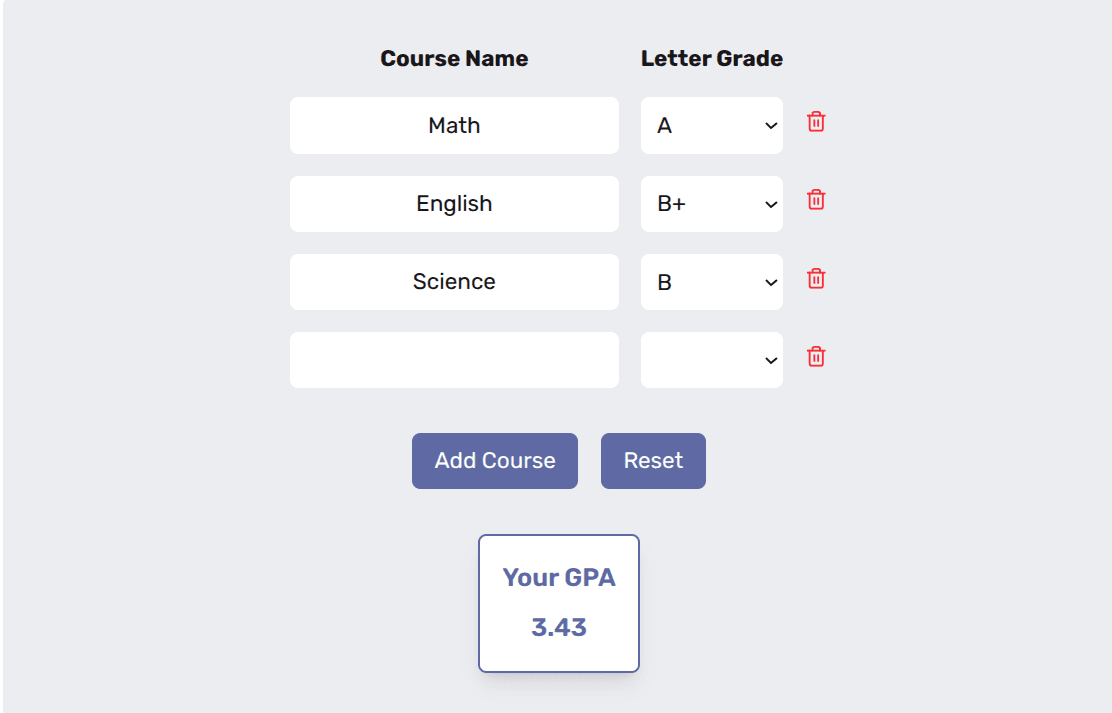Delete the Science row via trash icon
Screen dimensions: 1112x713
point(815,279)
